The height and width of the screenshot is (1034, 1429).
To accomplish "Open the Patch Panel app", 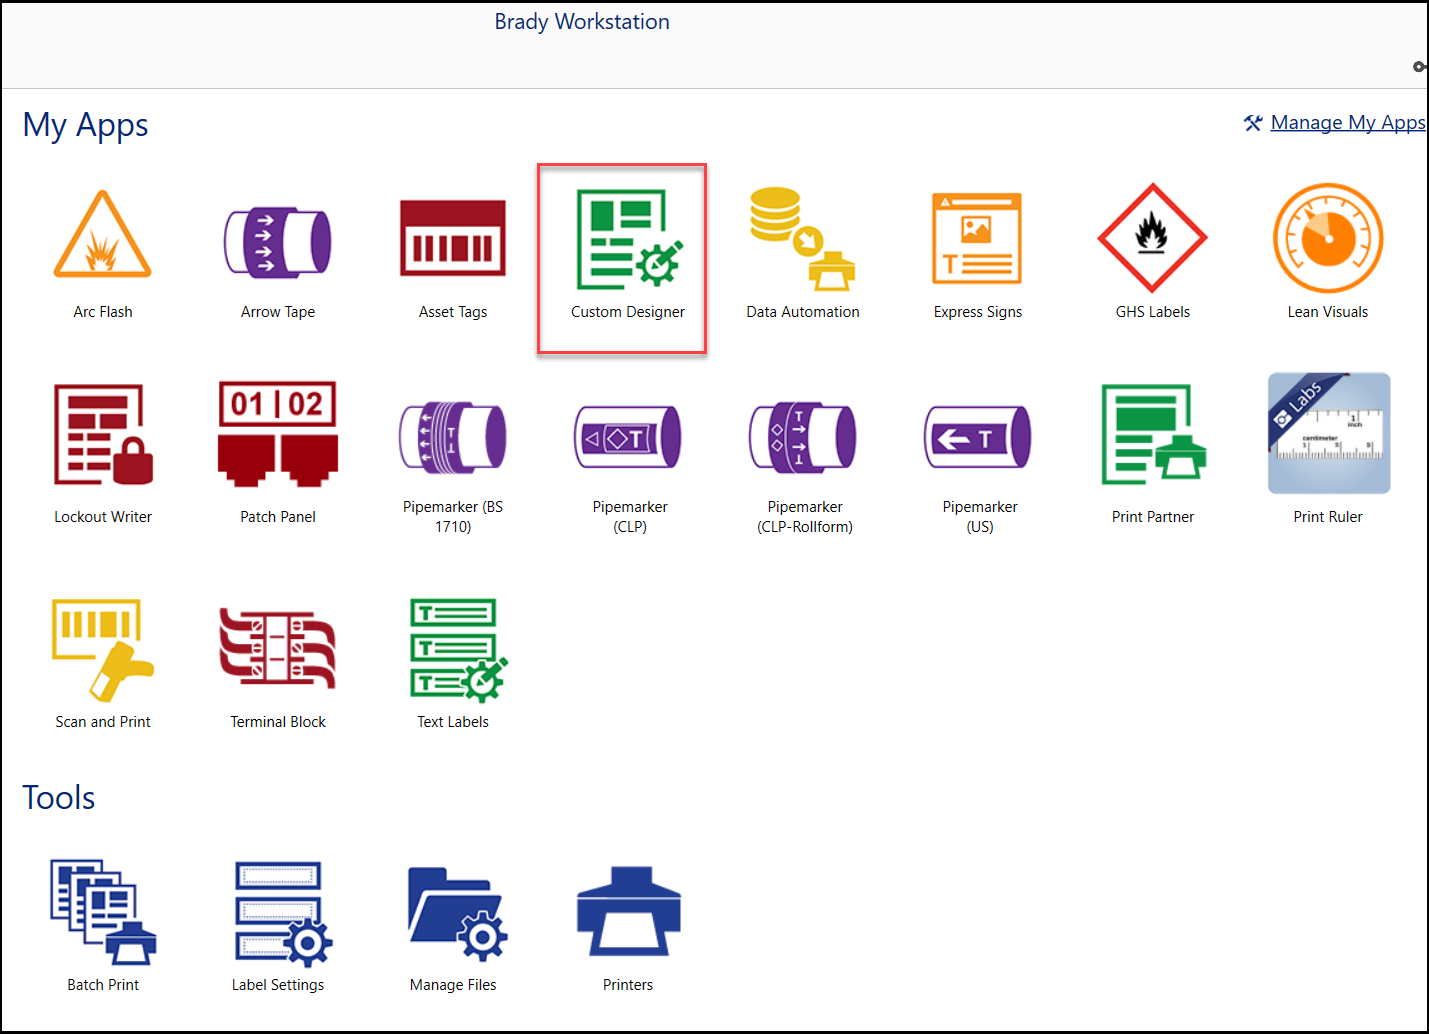I will [x=277, y=434].
